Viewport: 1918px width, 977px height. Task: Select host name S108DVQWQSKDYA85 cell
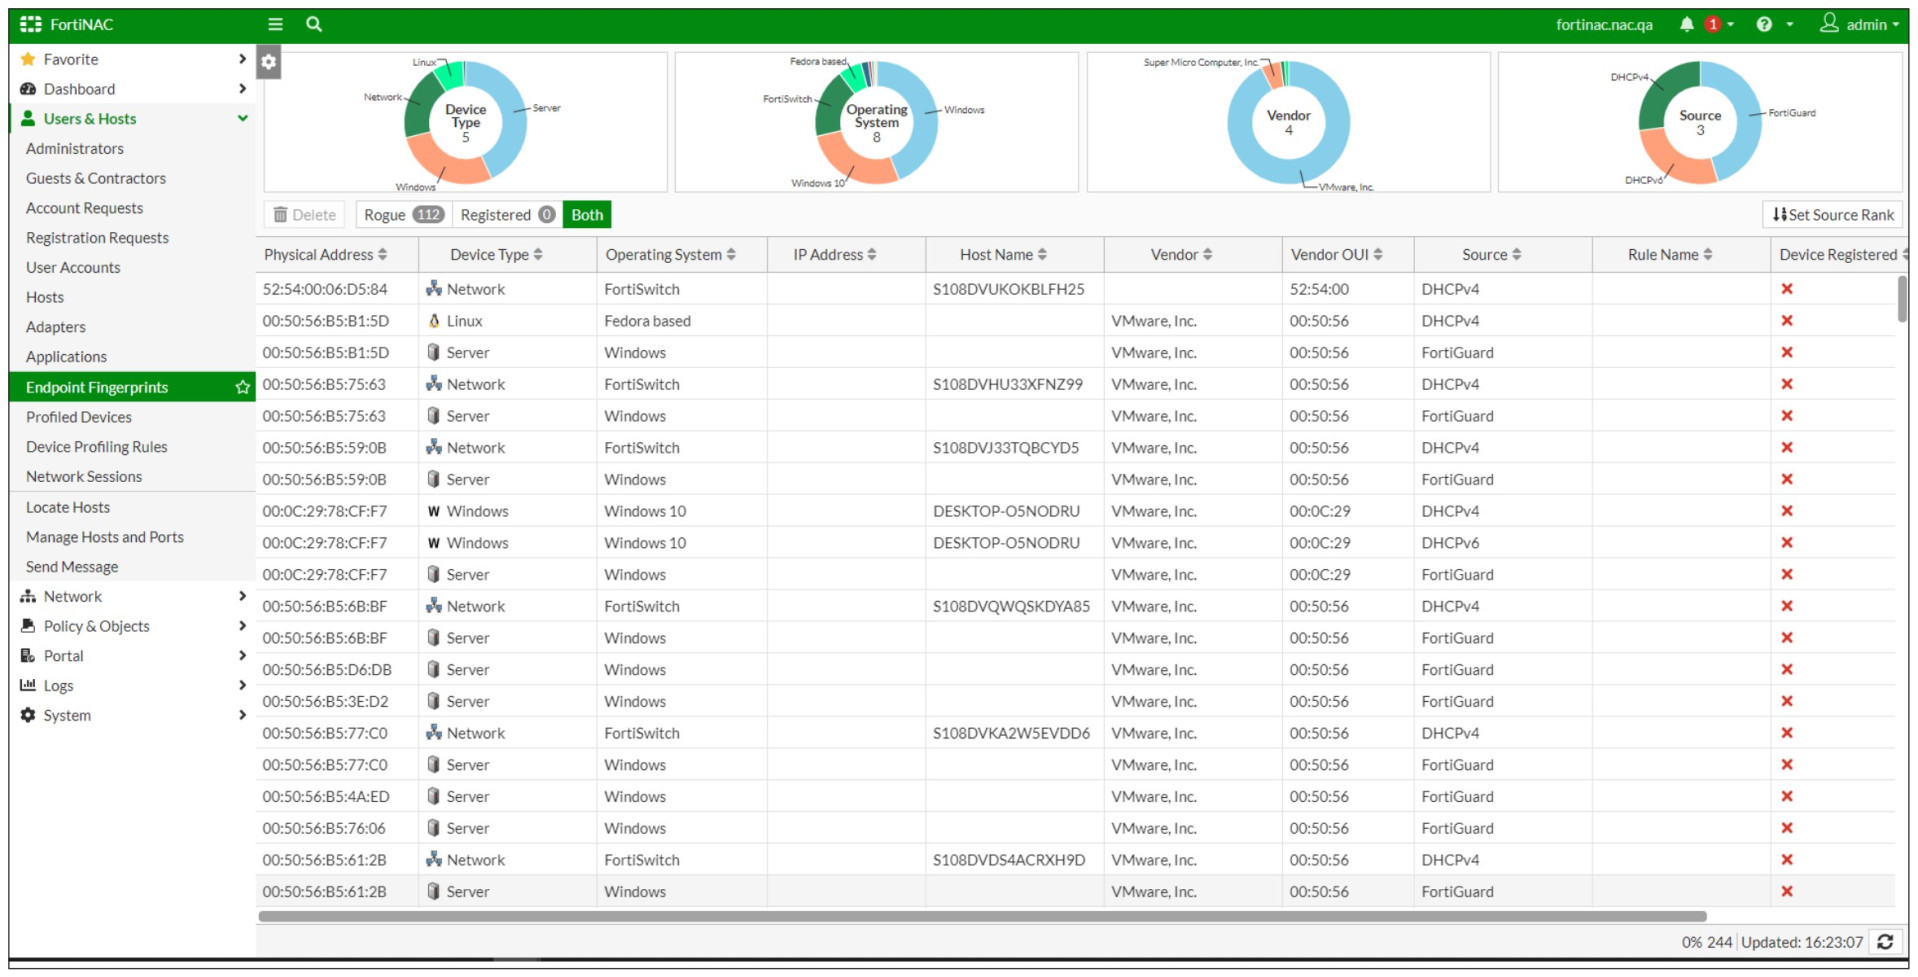point(1011,606)
